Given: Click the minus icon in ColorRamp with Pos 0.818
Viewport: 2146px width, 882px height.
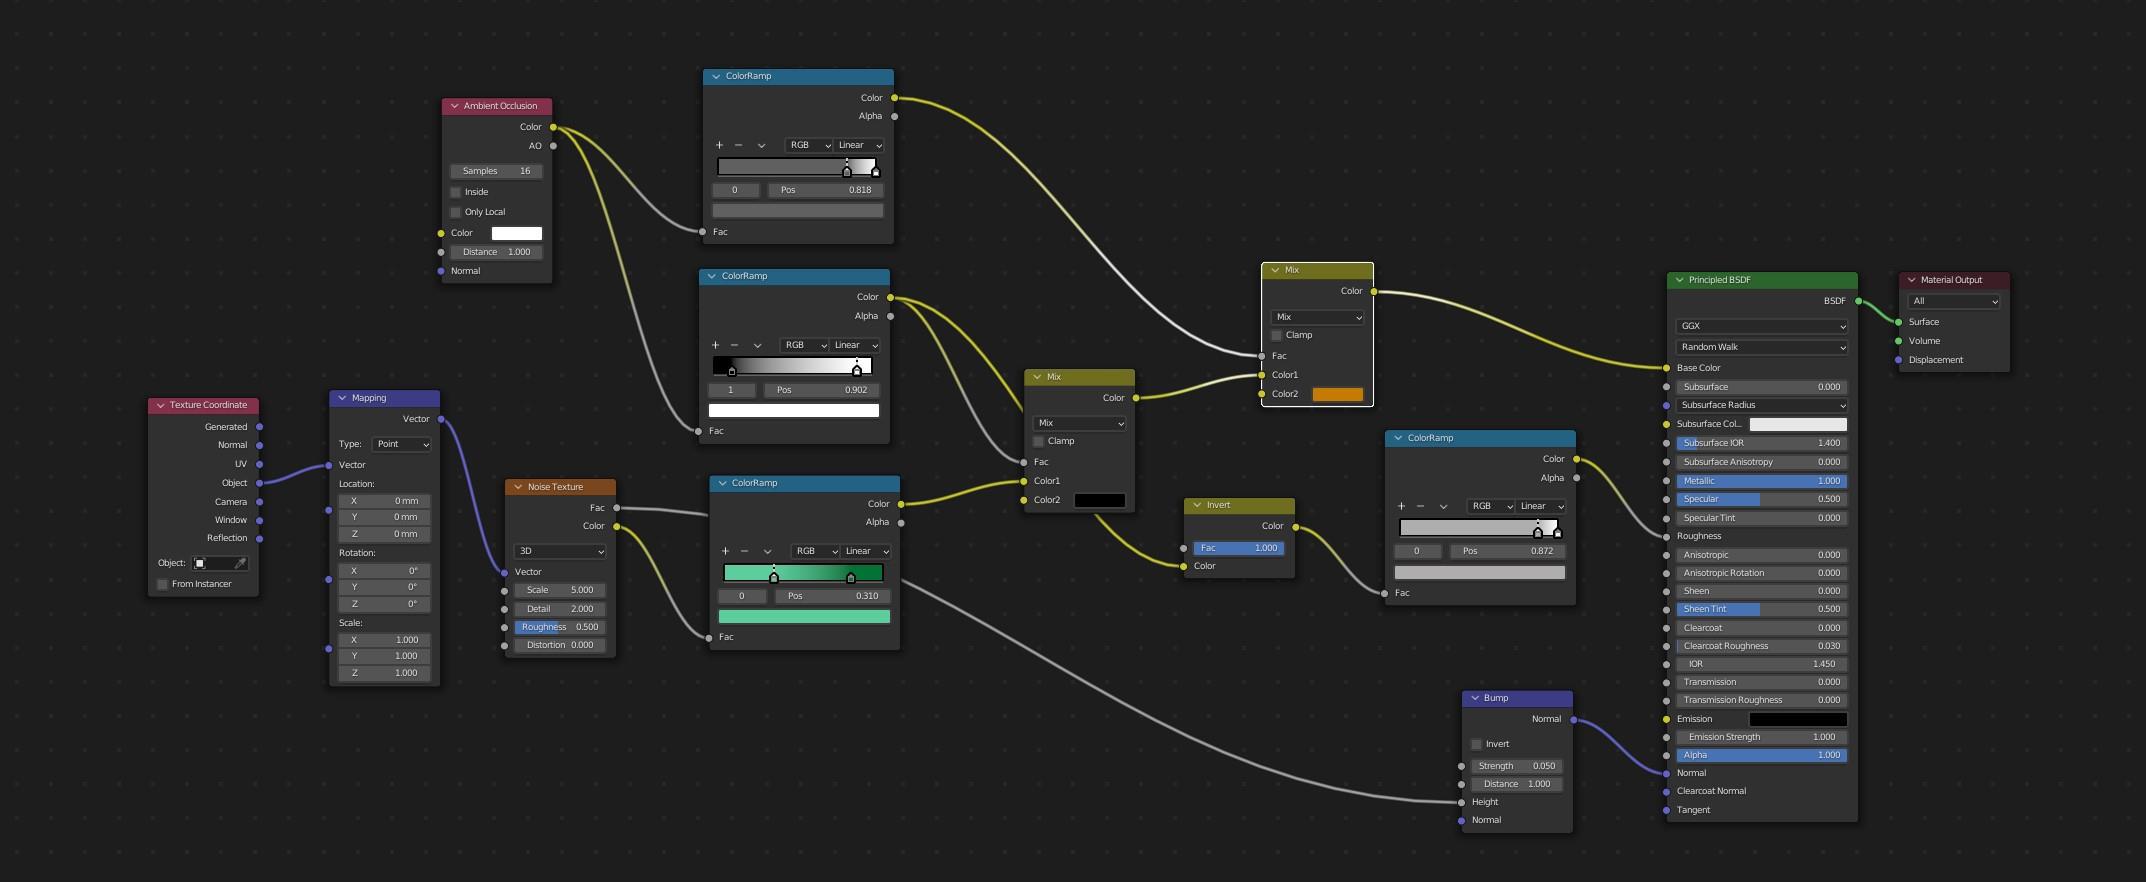Looking at the screenshot, I should 738,145.
